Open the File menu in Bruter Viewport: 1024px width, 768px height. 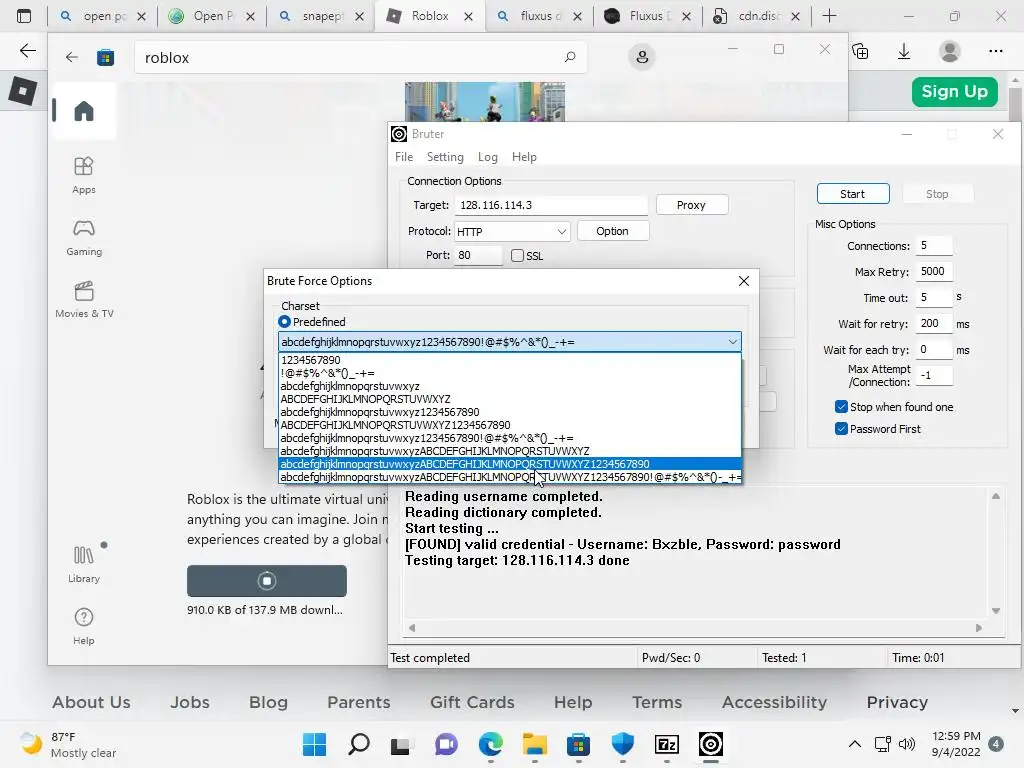pyautogui.click(x=404, y=157)
